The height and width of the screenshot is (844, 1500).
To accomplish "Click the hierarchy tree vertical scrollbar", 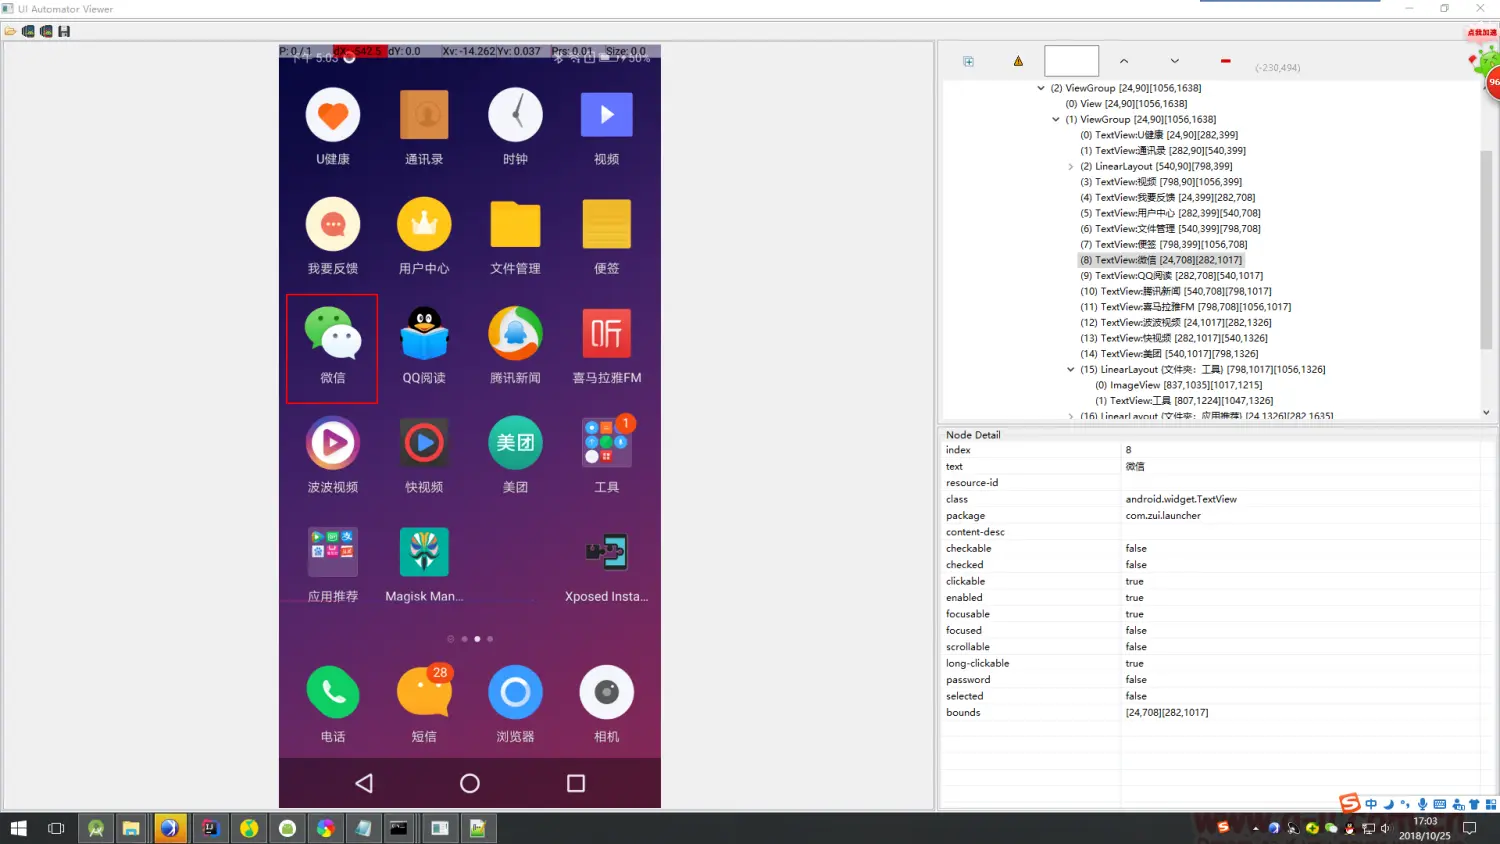I will [x=1486, y=250].
